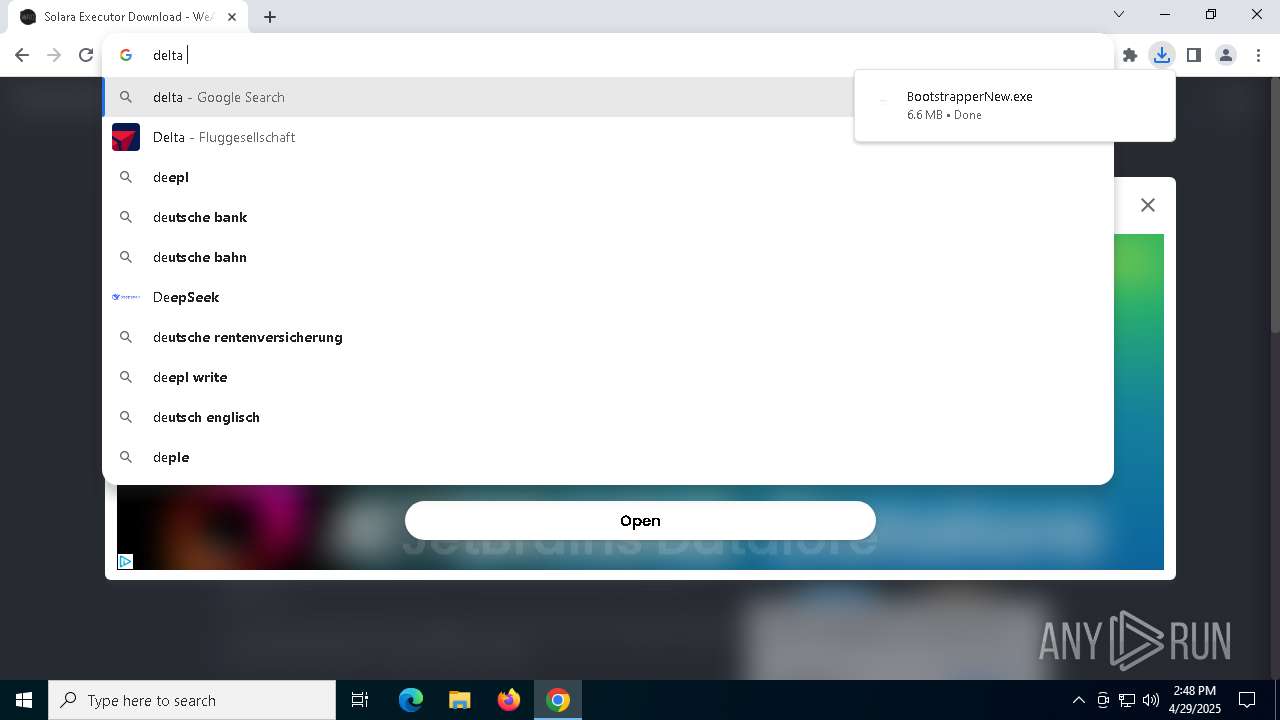1280x720 pixels.
Task: Open the notifications action center
Action: coord(1247,700)
